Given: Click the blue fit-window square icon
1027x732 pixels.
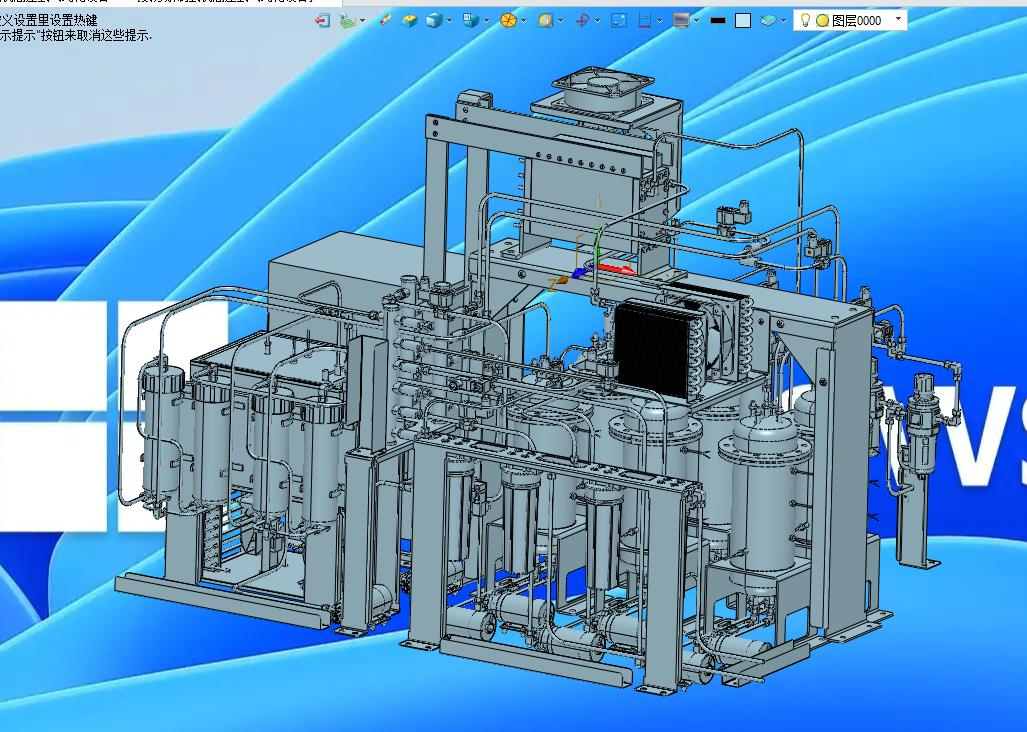Looking at the screenshot, I should (619, 21).
